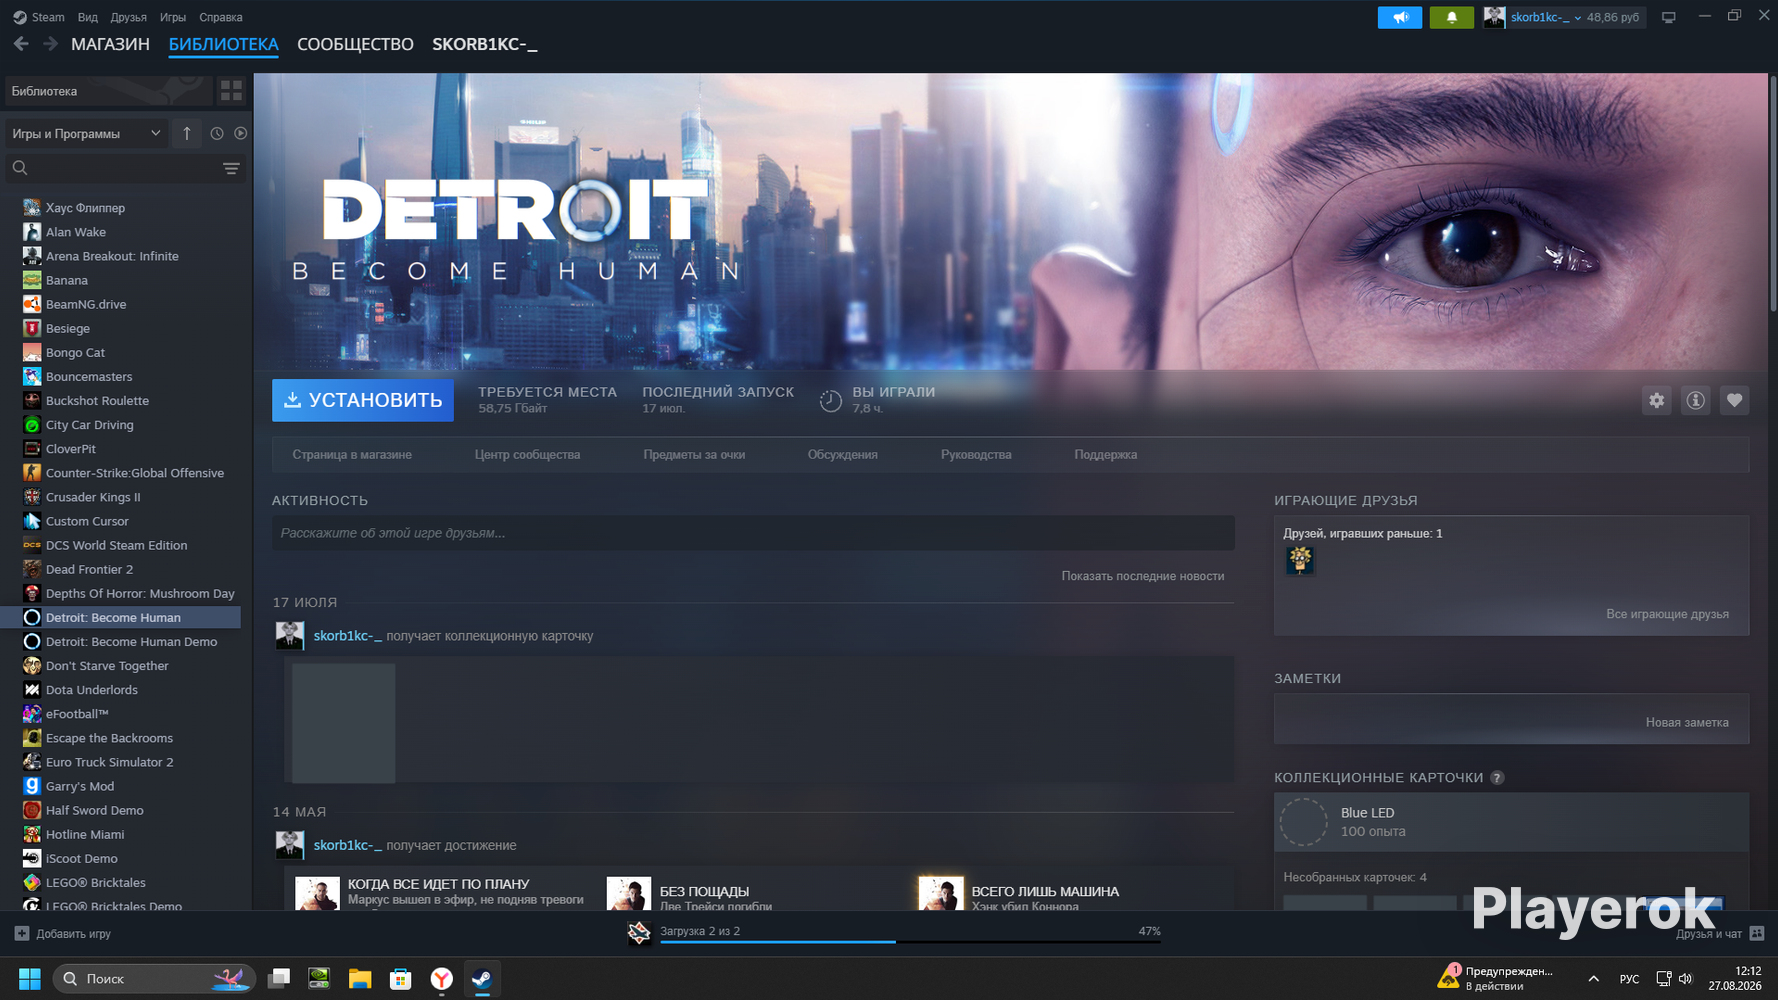Screen dimensions: 1778x1000
Task: Show hidden system tray icons chevron
Action: click(1593, 979)
